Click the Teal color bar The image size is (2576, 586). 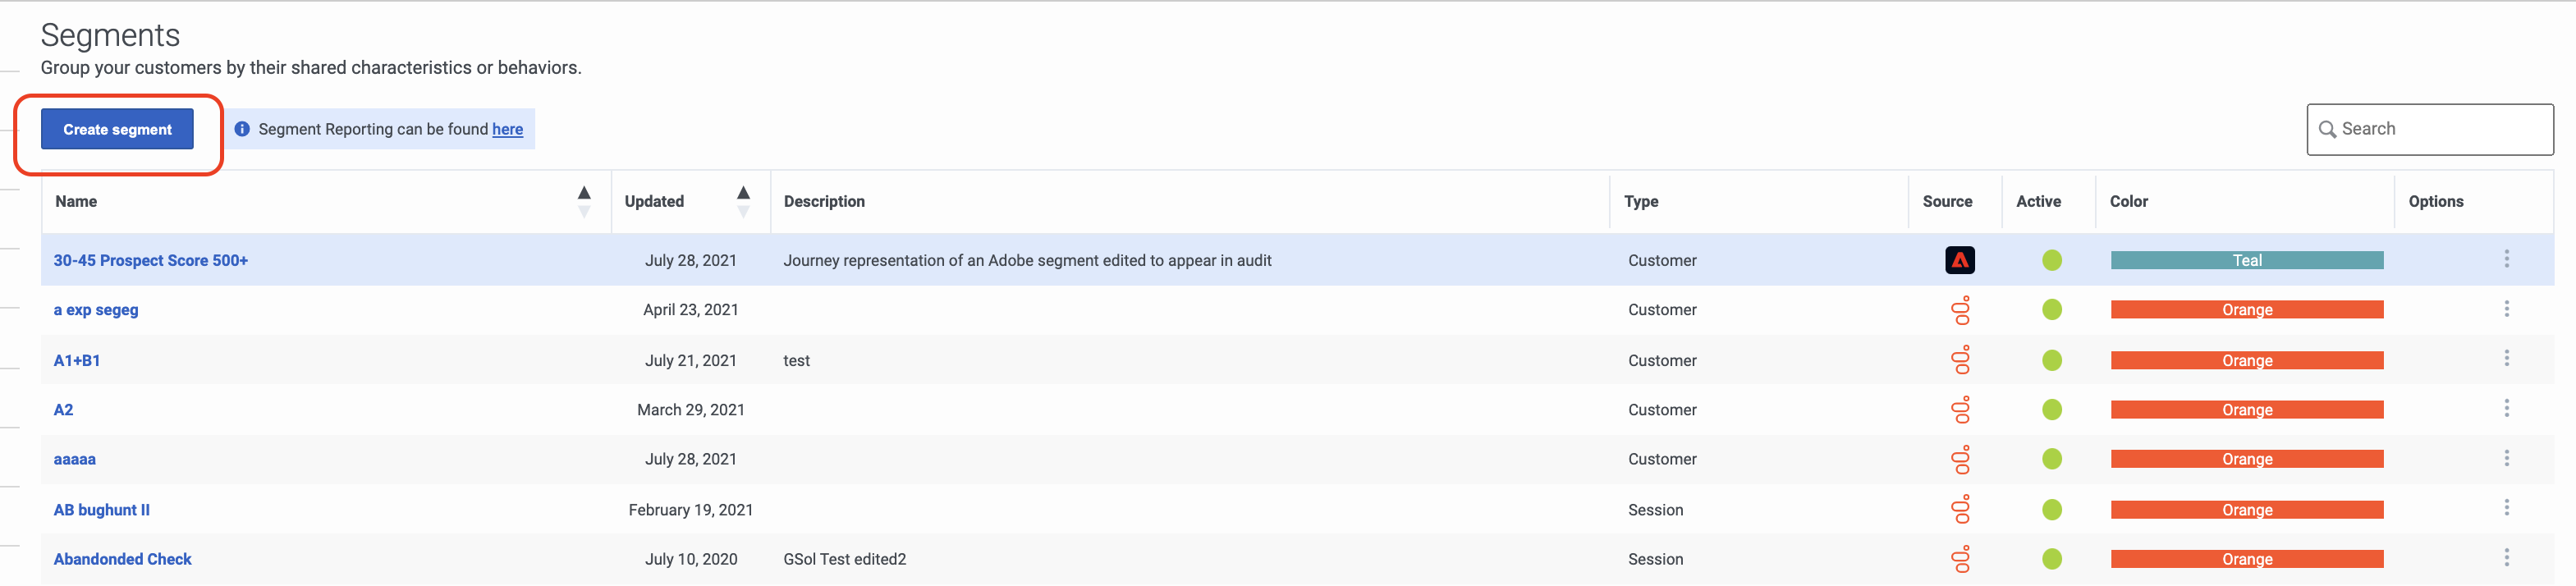[x=2247, y=260]
